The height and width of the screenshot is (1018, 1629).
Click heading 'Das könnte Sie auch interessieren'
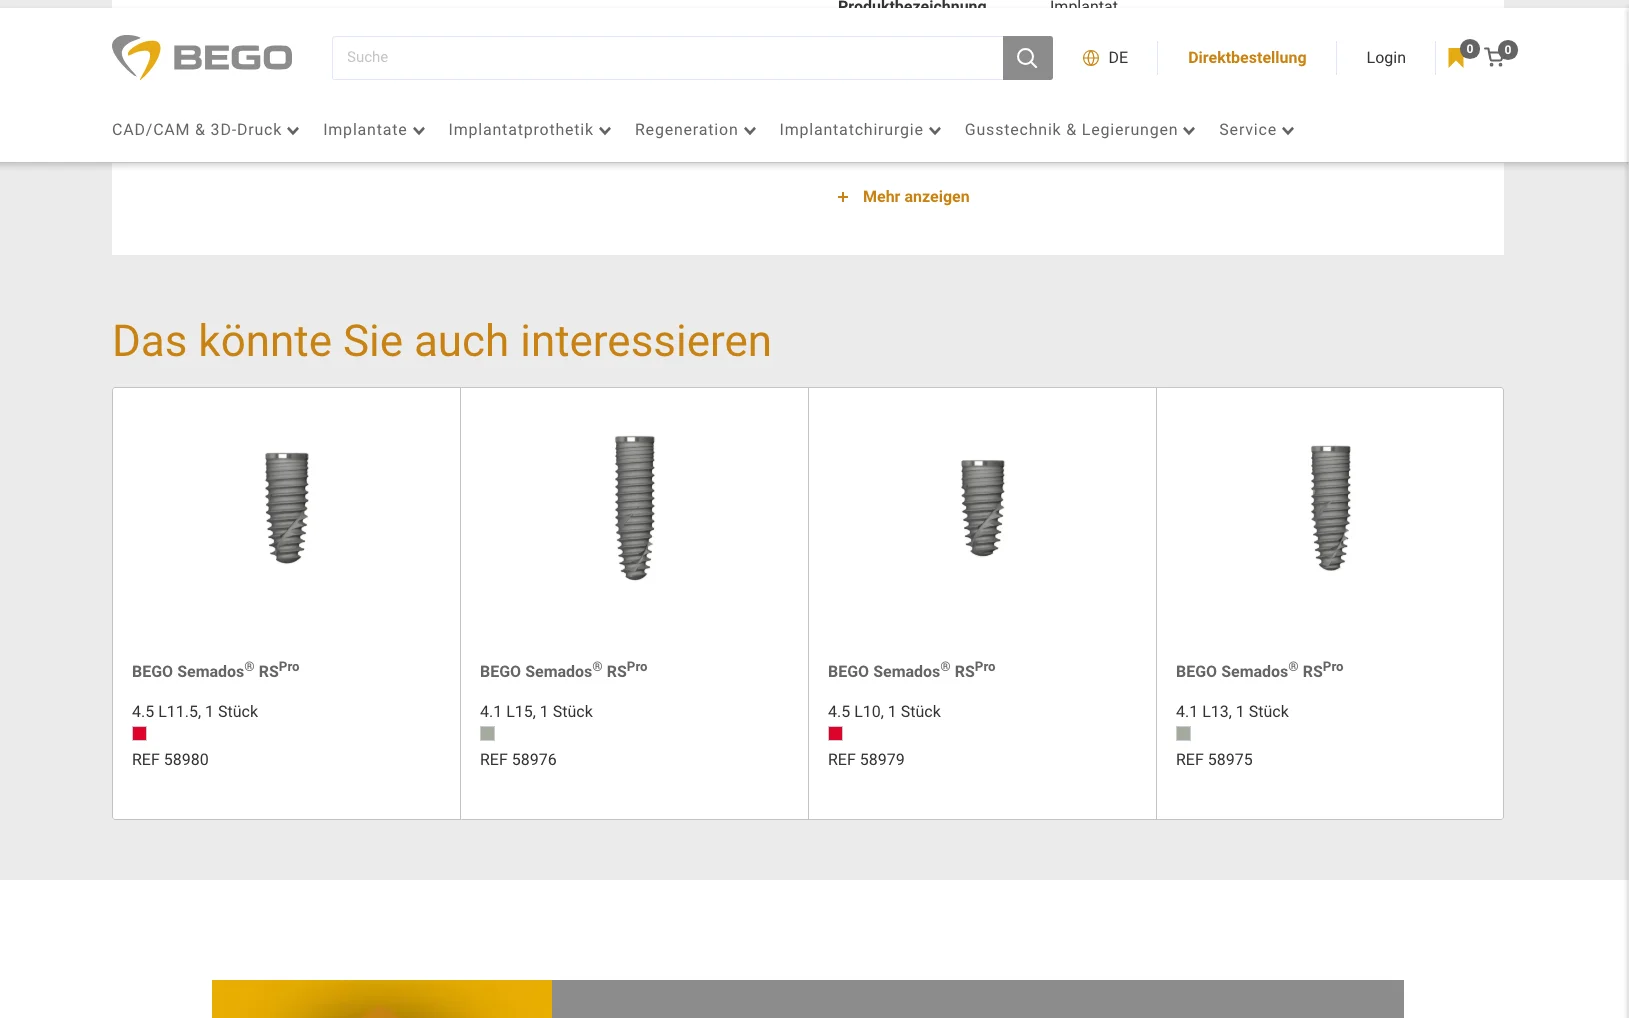coord(442,341)
